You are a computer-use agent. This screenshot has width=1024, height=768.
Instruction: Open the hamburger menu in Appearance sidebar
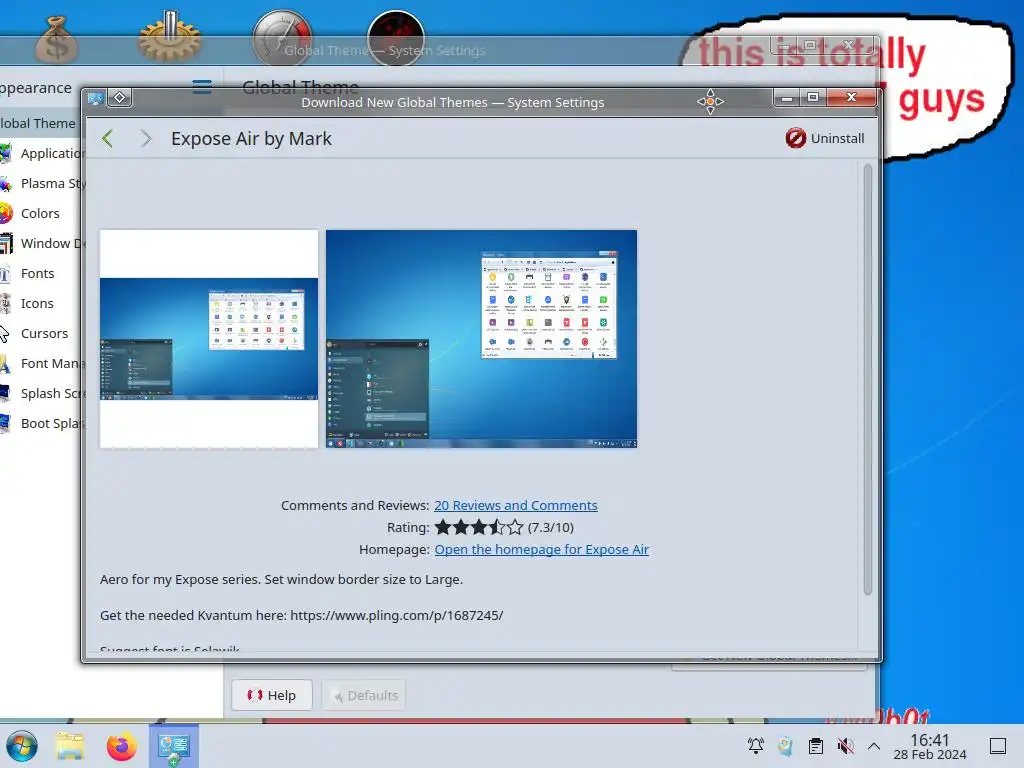[202, 87]
